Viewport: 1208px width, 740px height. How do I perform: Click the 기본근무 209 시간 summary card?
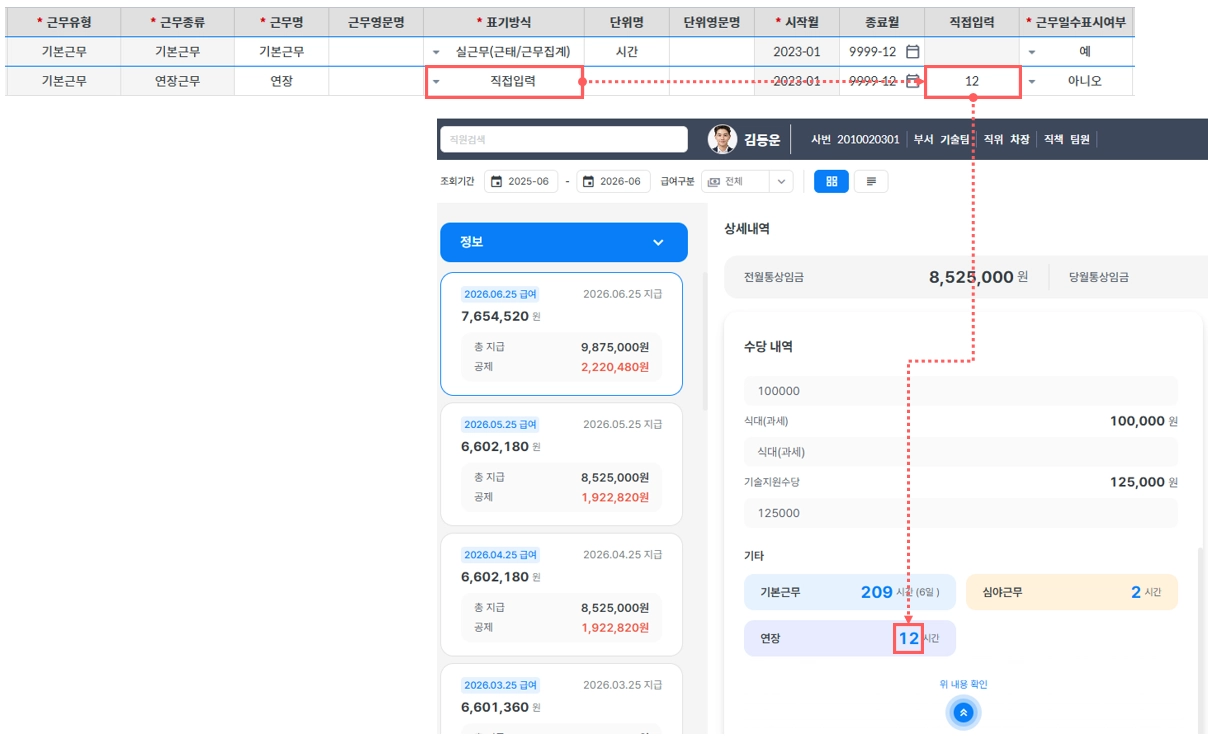(850, 592)
